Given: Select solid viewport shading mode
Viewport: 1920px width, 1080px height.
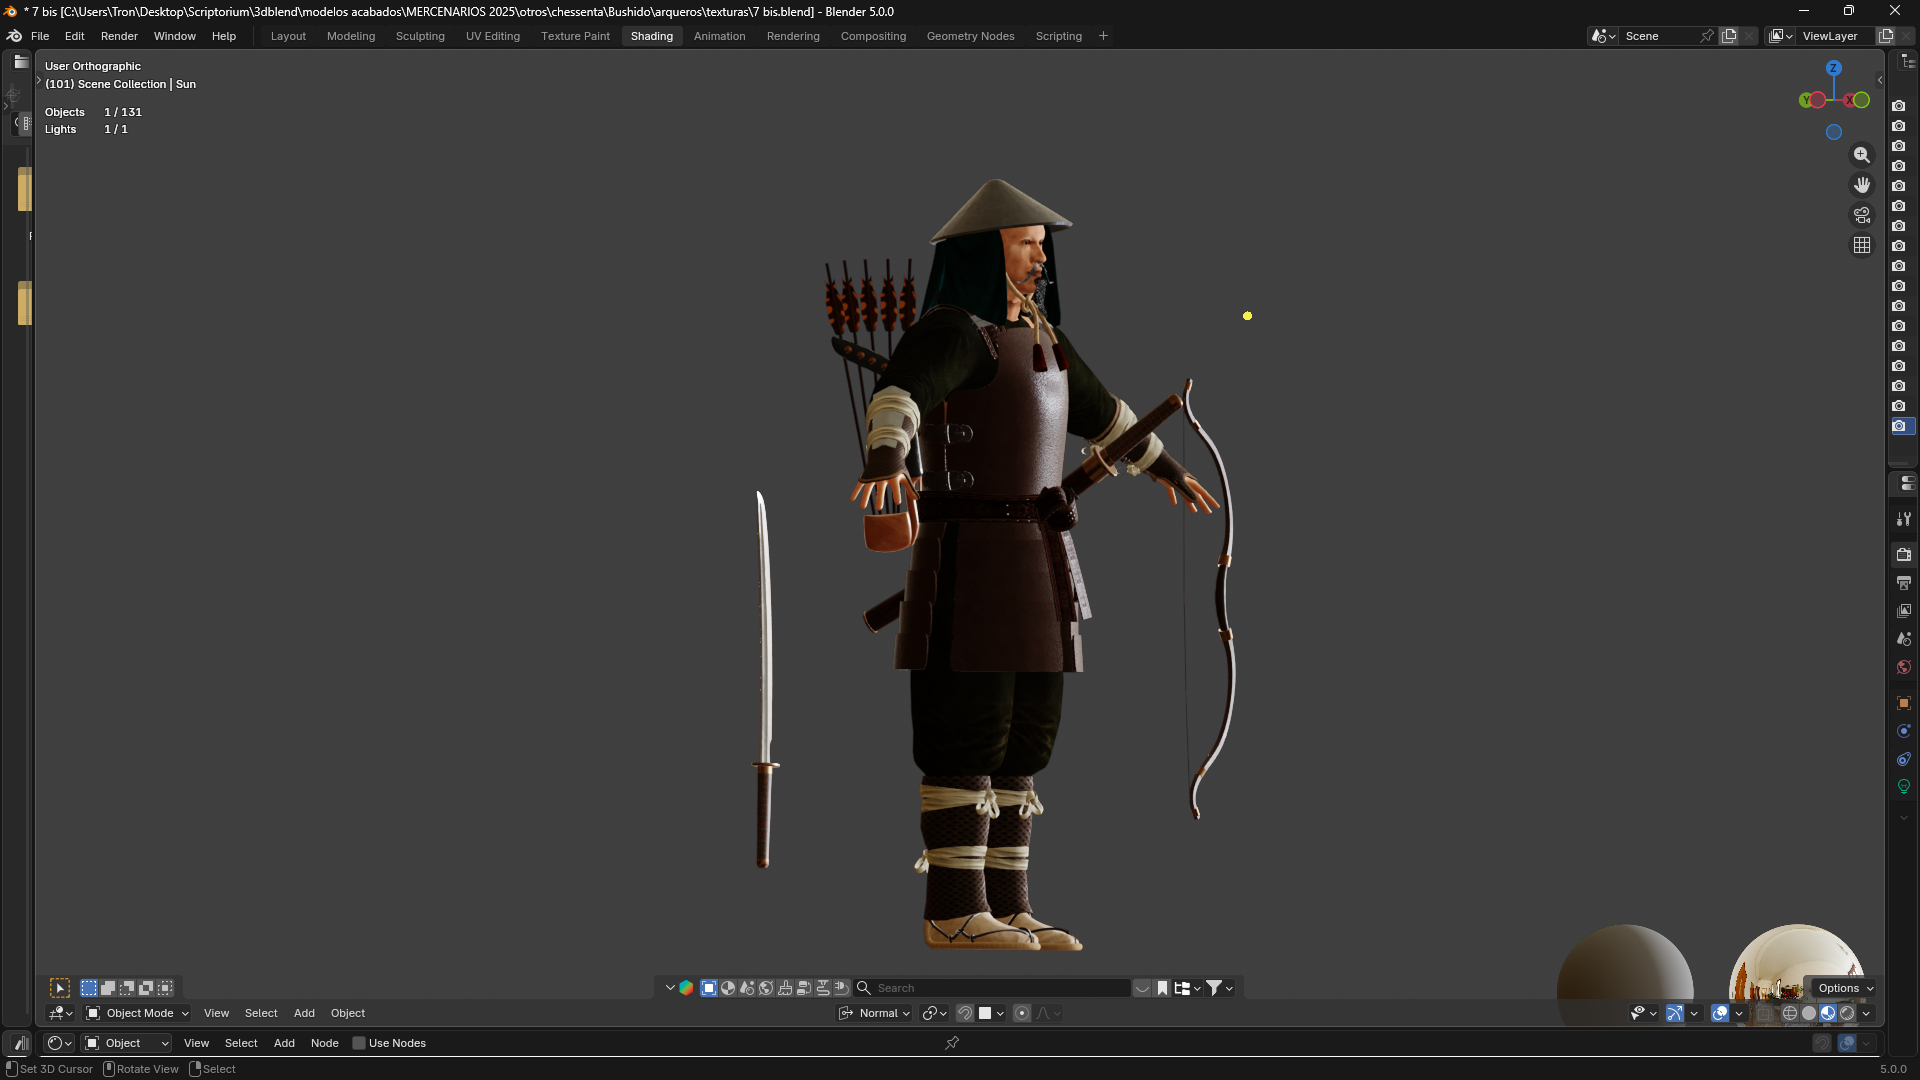Looking at the screenshot, I should tap(1809, 1013).
